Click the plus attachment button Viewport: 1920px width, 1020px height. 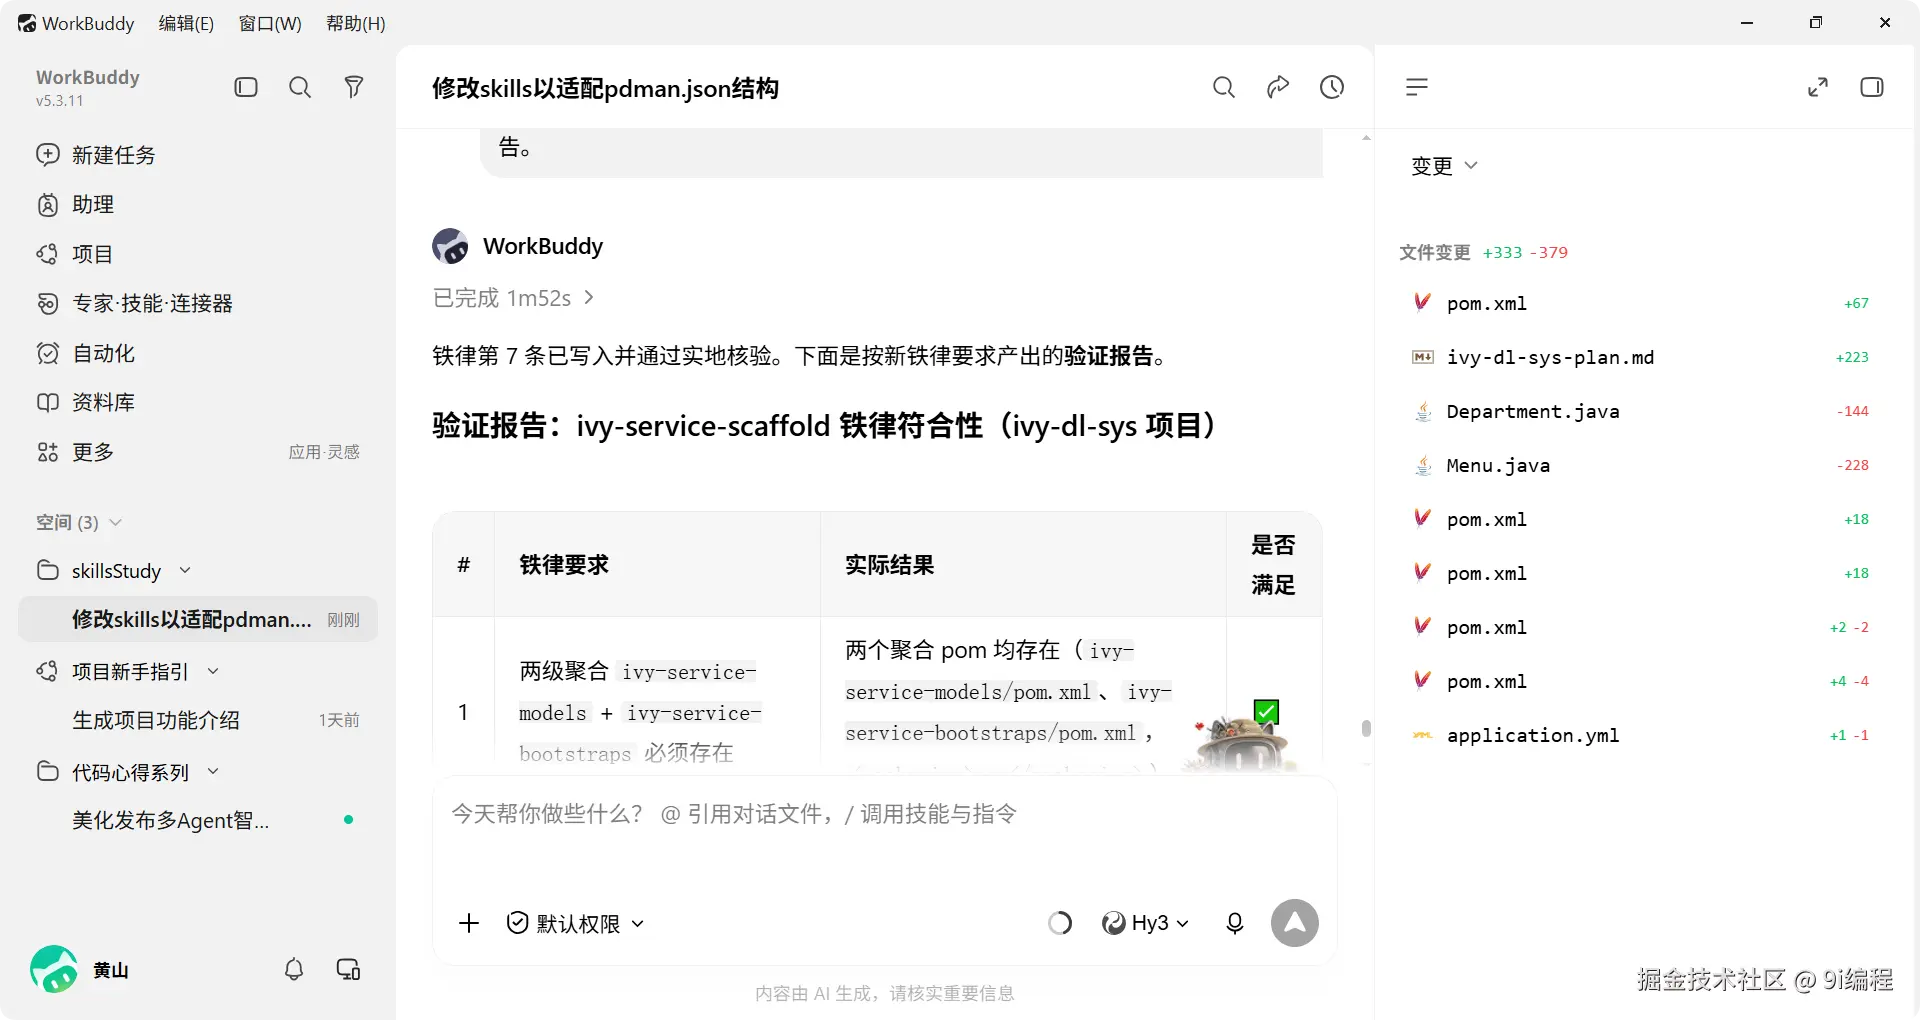tap(468, 923)
